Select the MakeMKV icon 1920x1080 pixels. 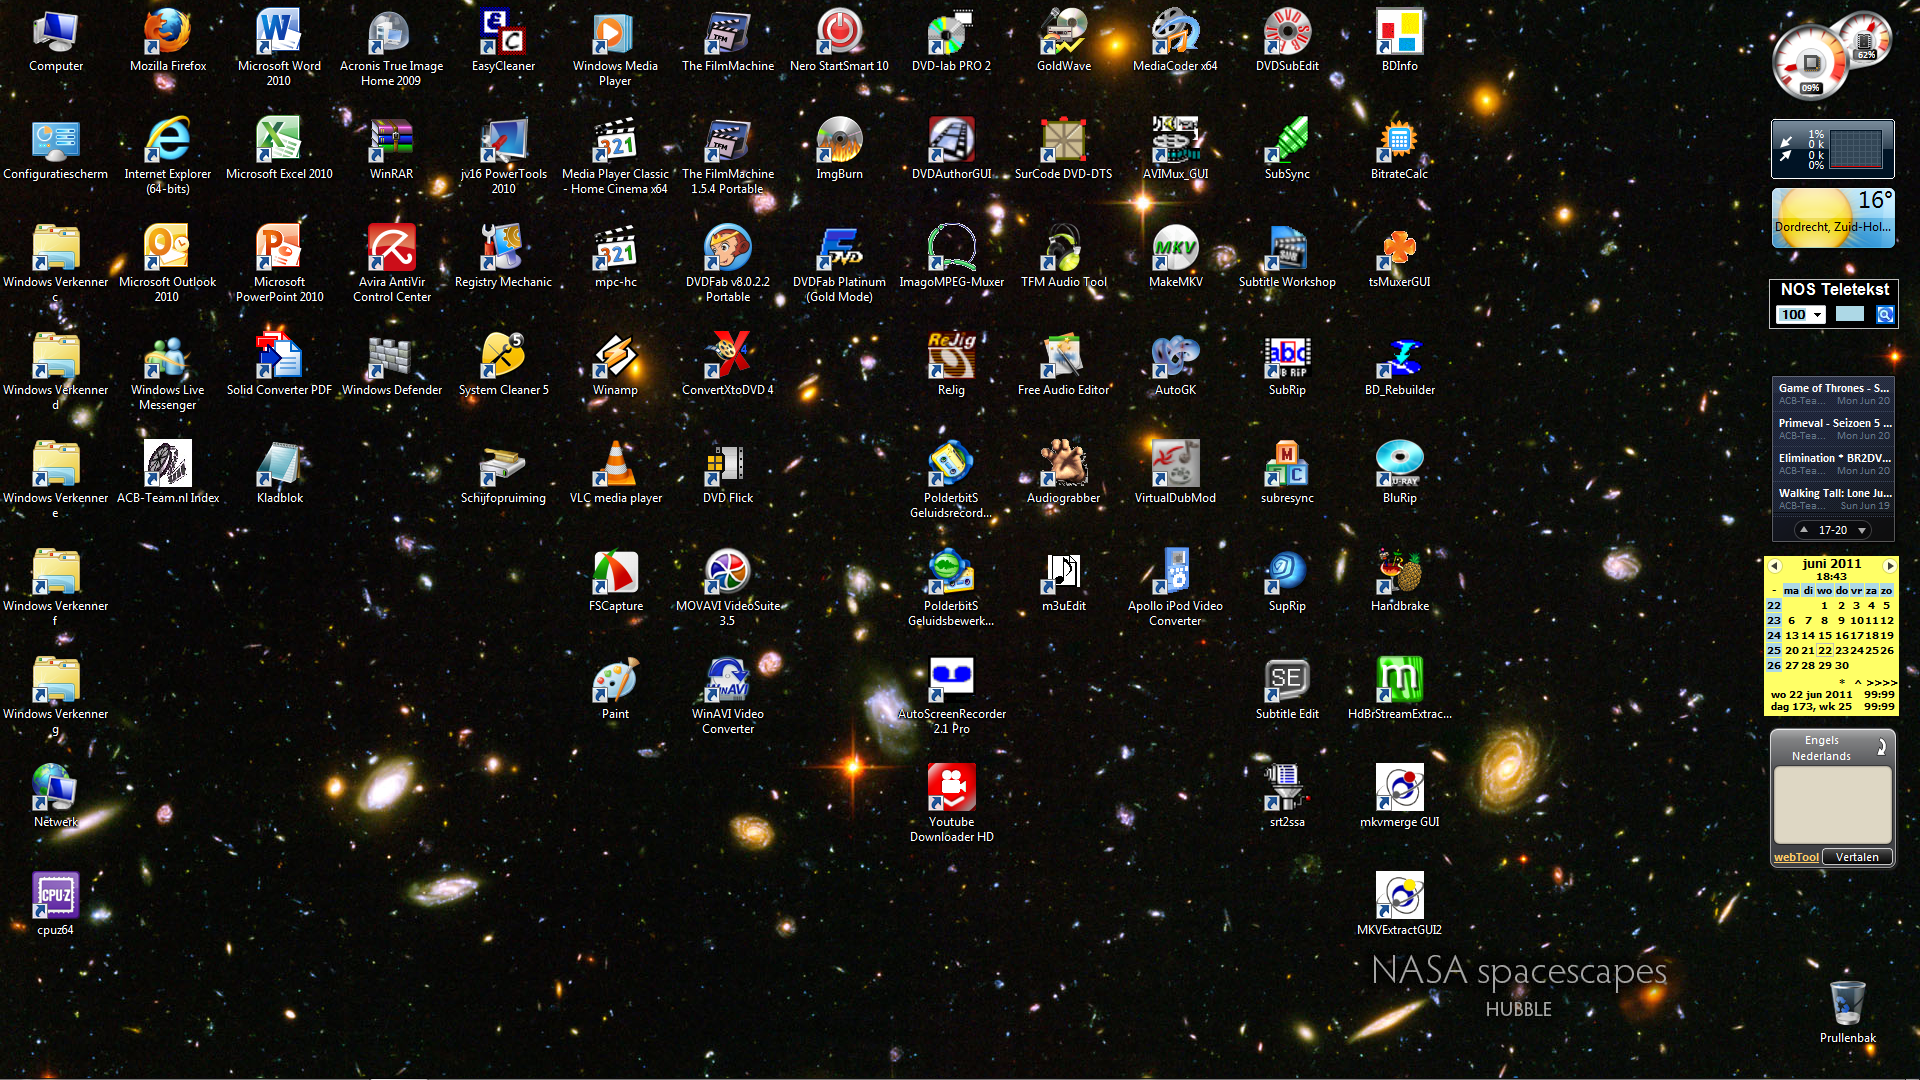[x=1175, y=257]
